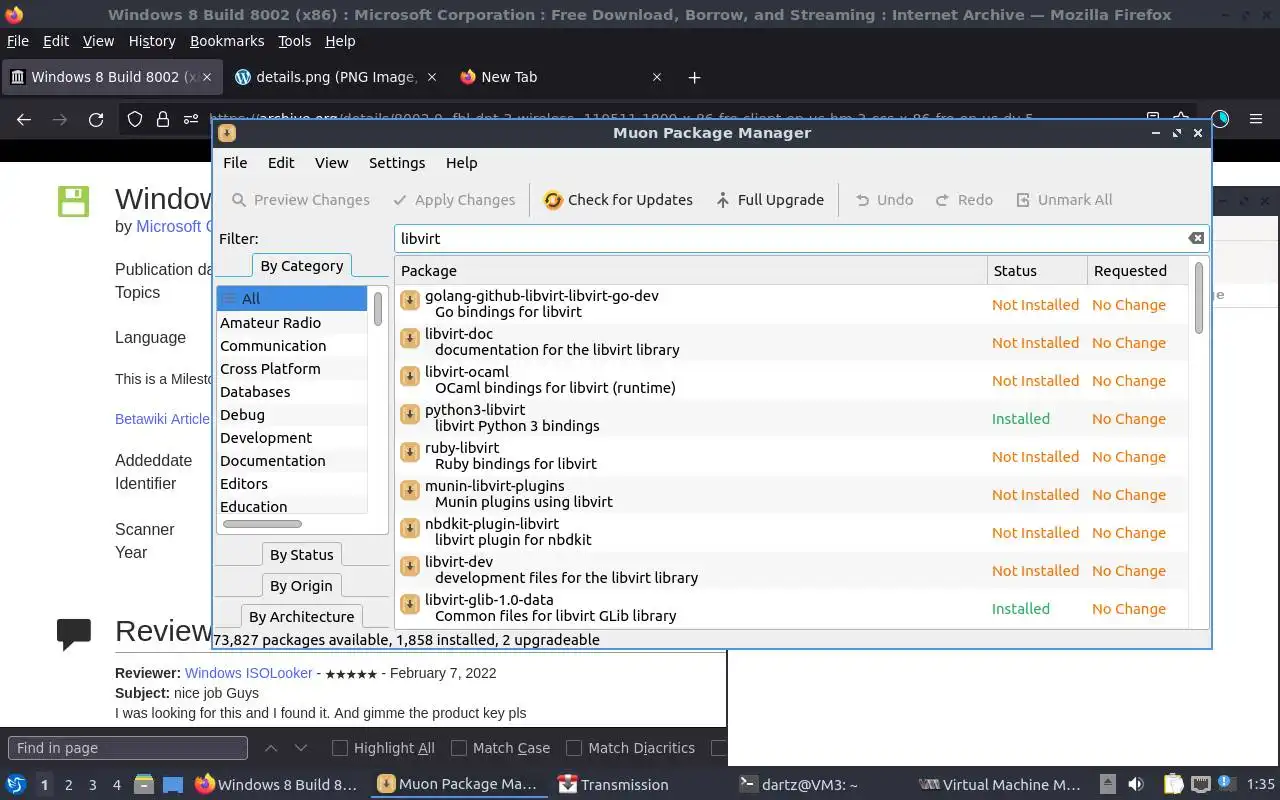Click Preview Changes in Muon toolbar
Image resolution: width=1280 pixels, height=800 pixels.
click(x=300, y=200)
